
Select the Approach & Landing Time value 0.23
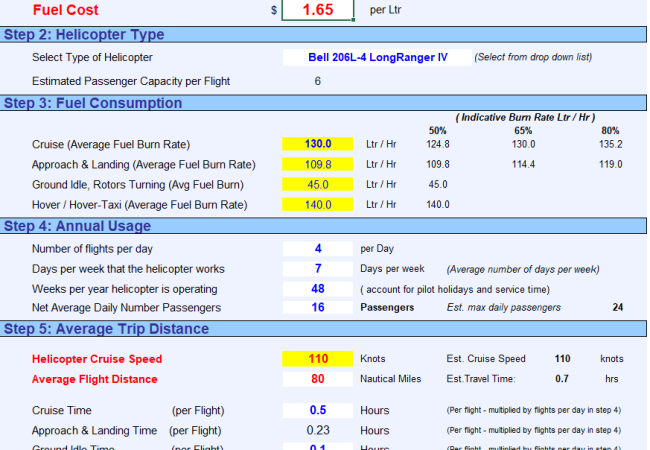tap(318, 430)
